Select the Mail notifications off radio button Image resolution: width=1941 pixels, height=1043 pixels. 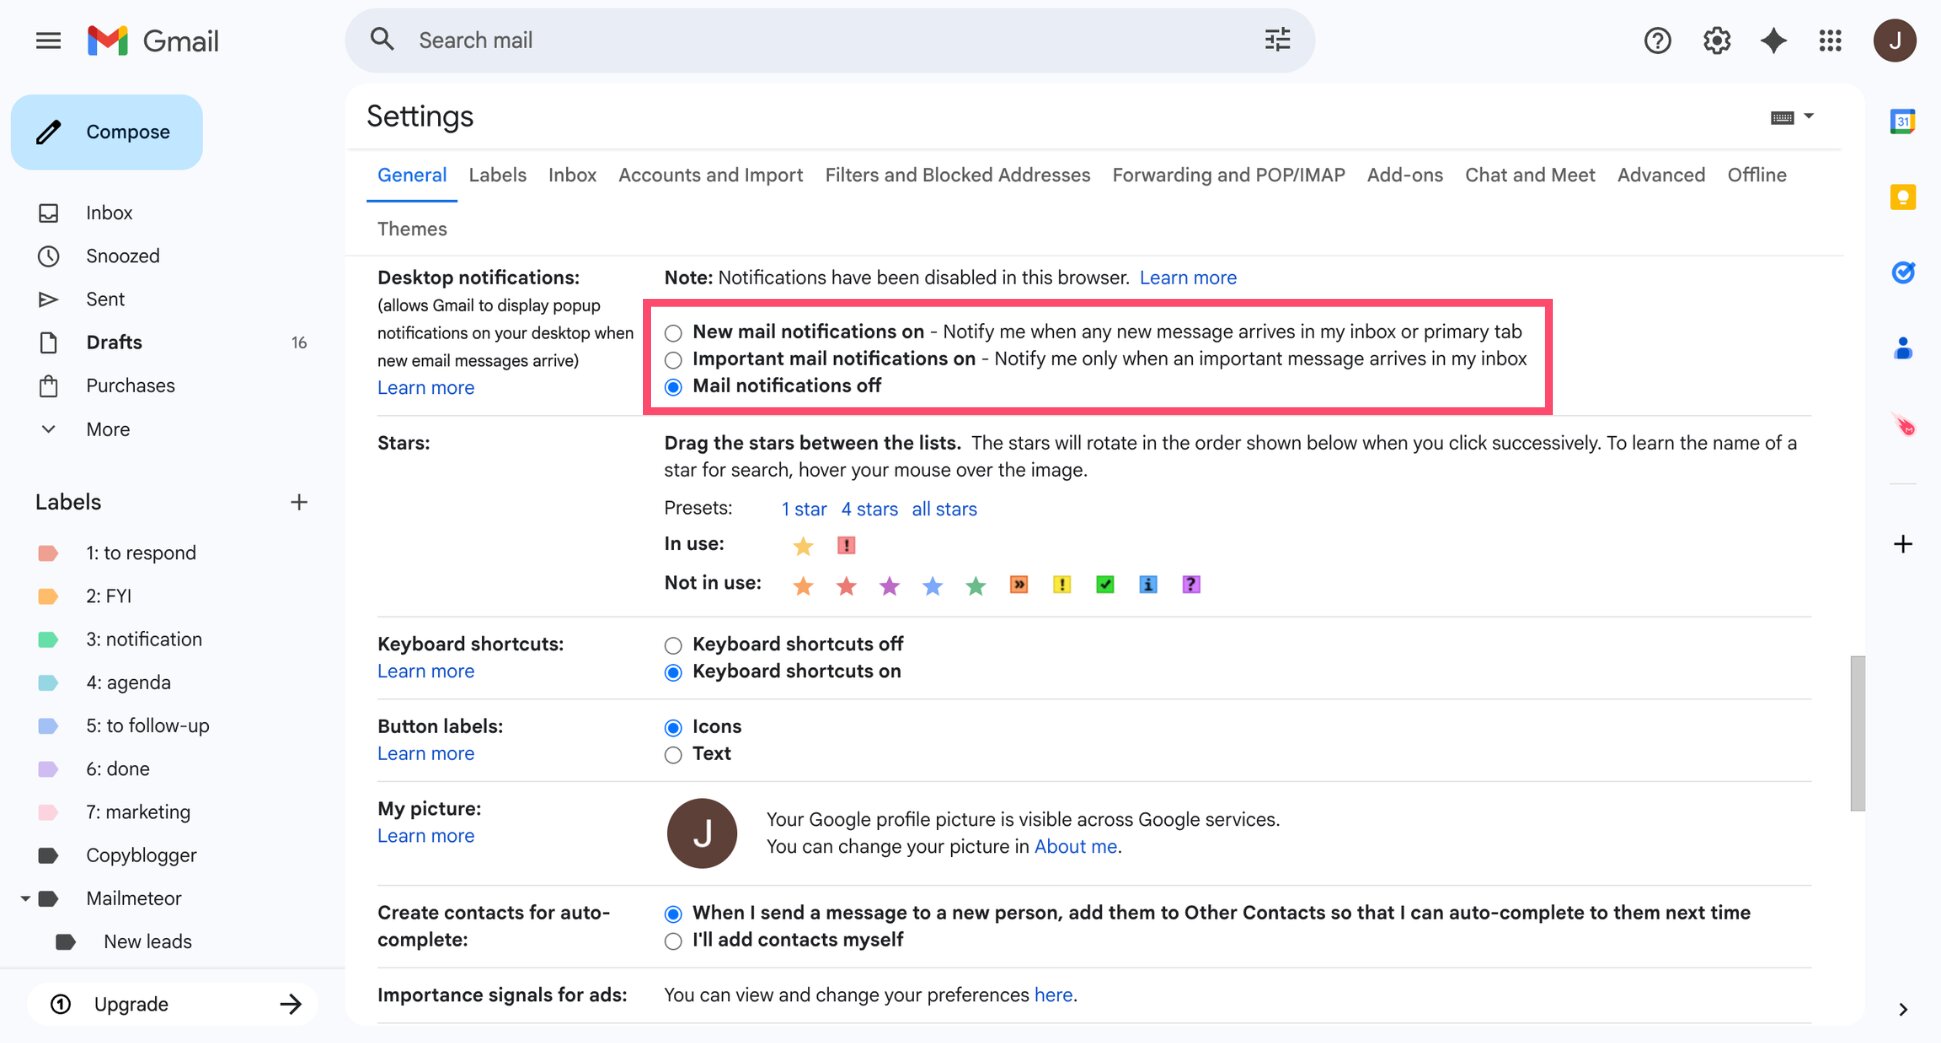(x=673, y=386)
